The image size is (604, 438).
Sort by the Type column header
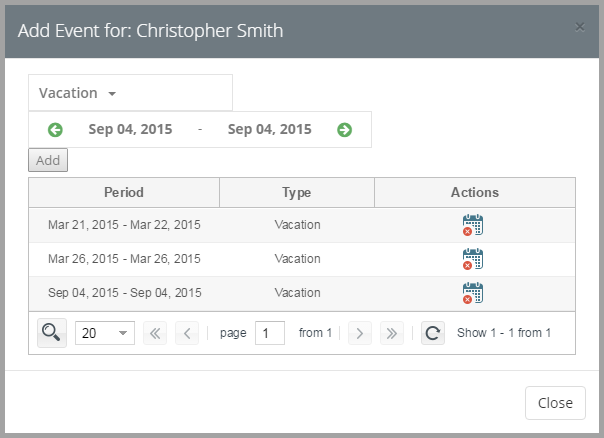coord(297,192)
